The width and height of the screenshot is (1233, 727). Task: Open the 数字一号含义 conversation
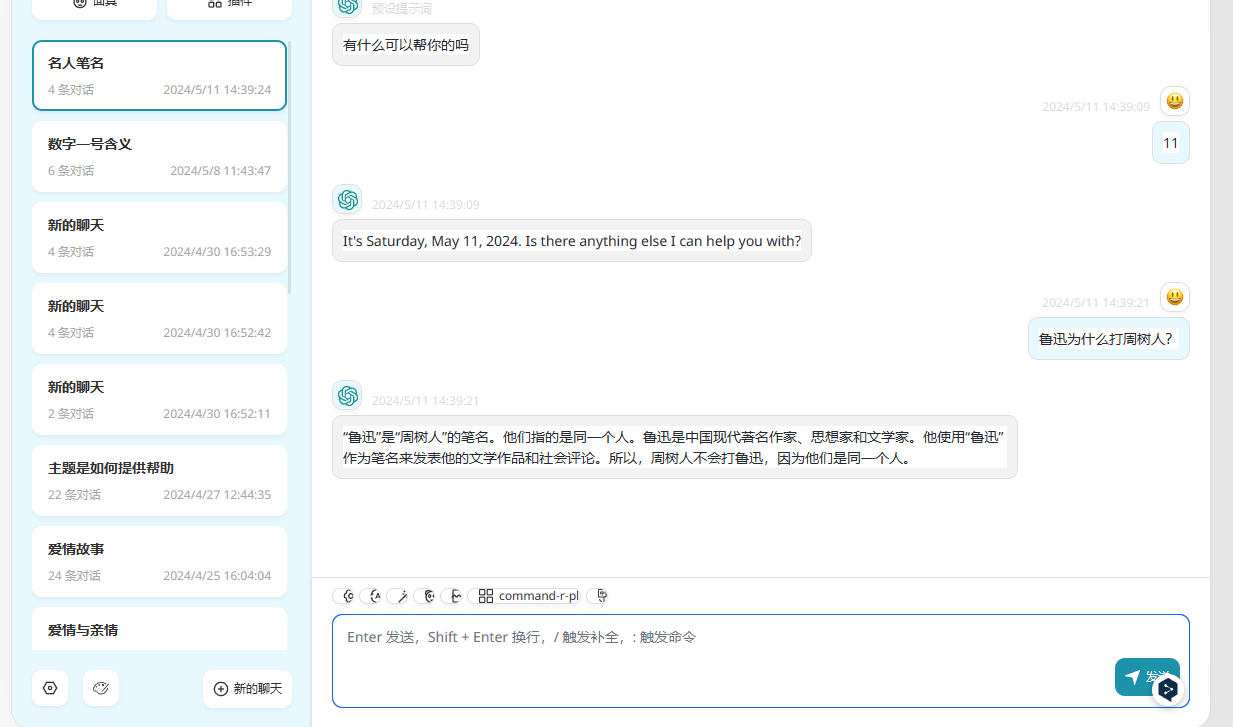tap(159, 156)
